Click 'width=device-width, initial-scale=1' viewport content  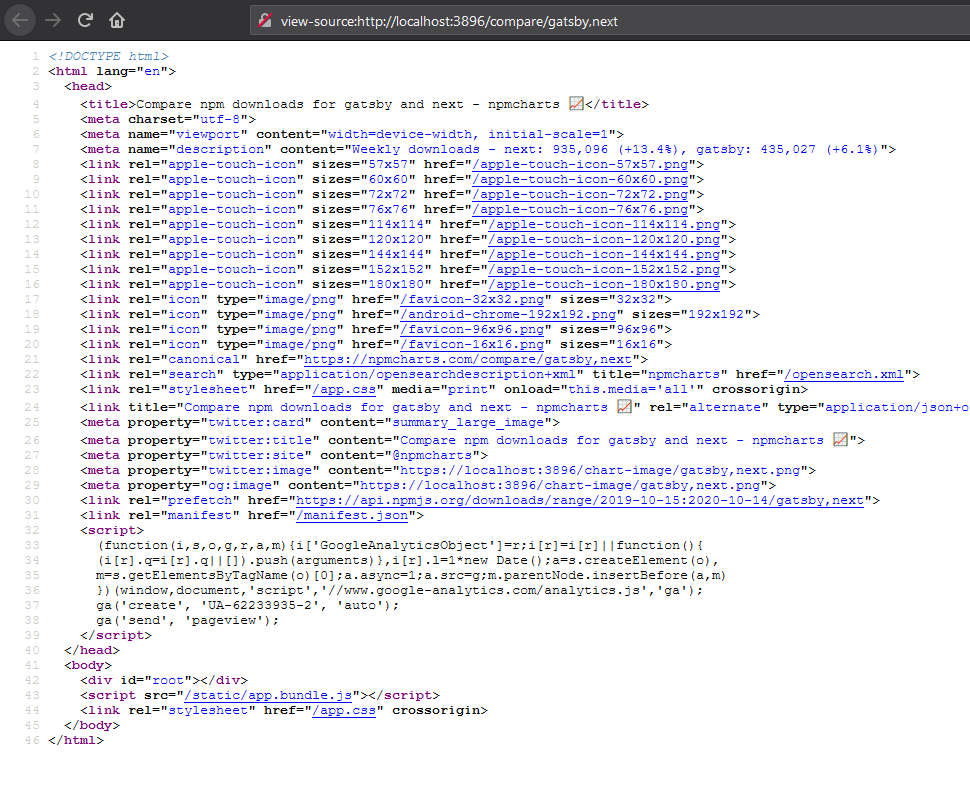pos(468,134)
